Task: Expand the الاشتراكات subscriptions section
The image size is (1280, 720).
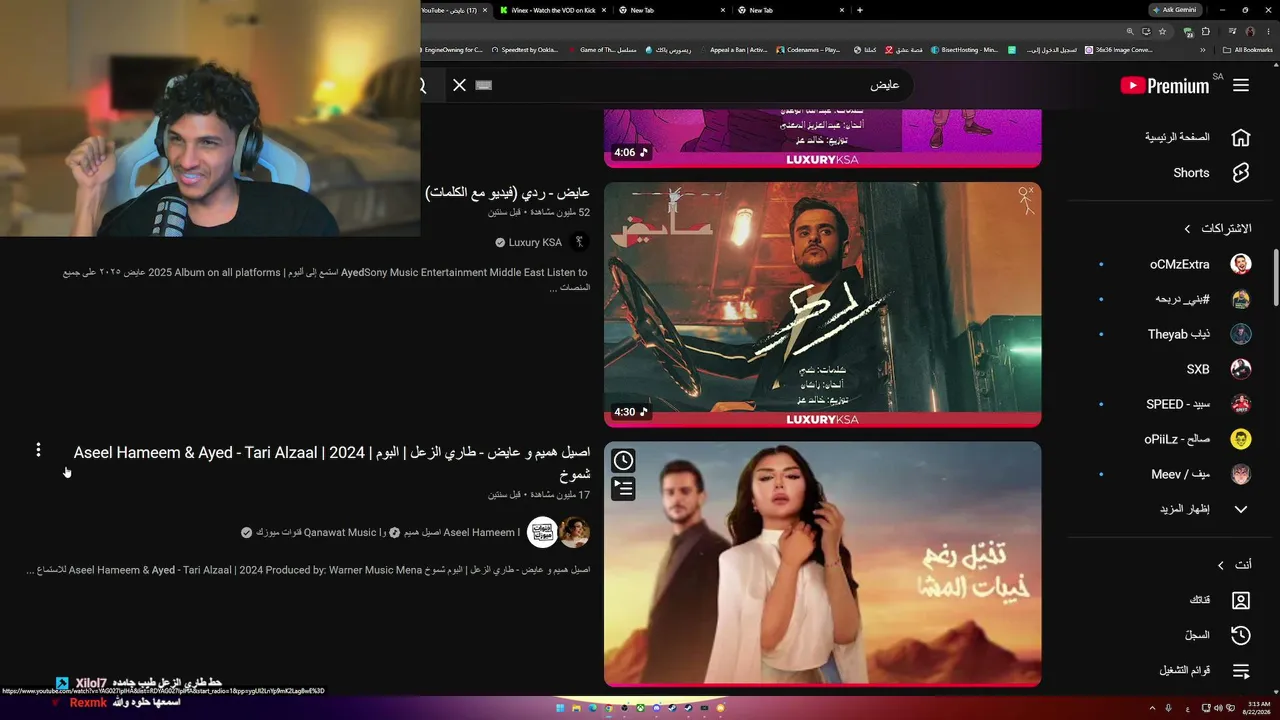Action: (1217, 229)
